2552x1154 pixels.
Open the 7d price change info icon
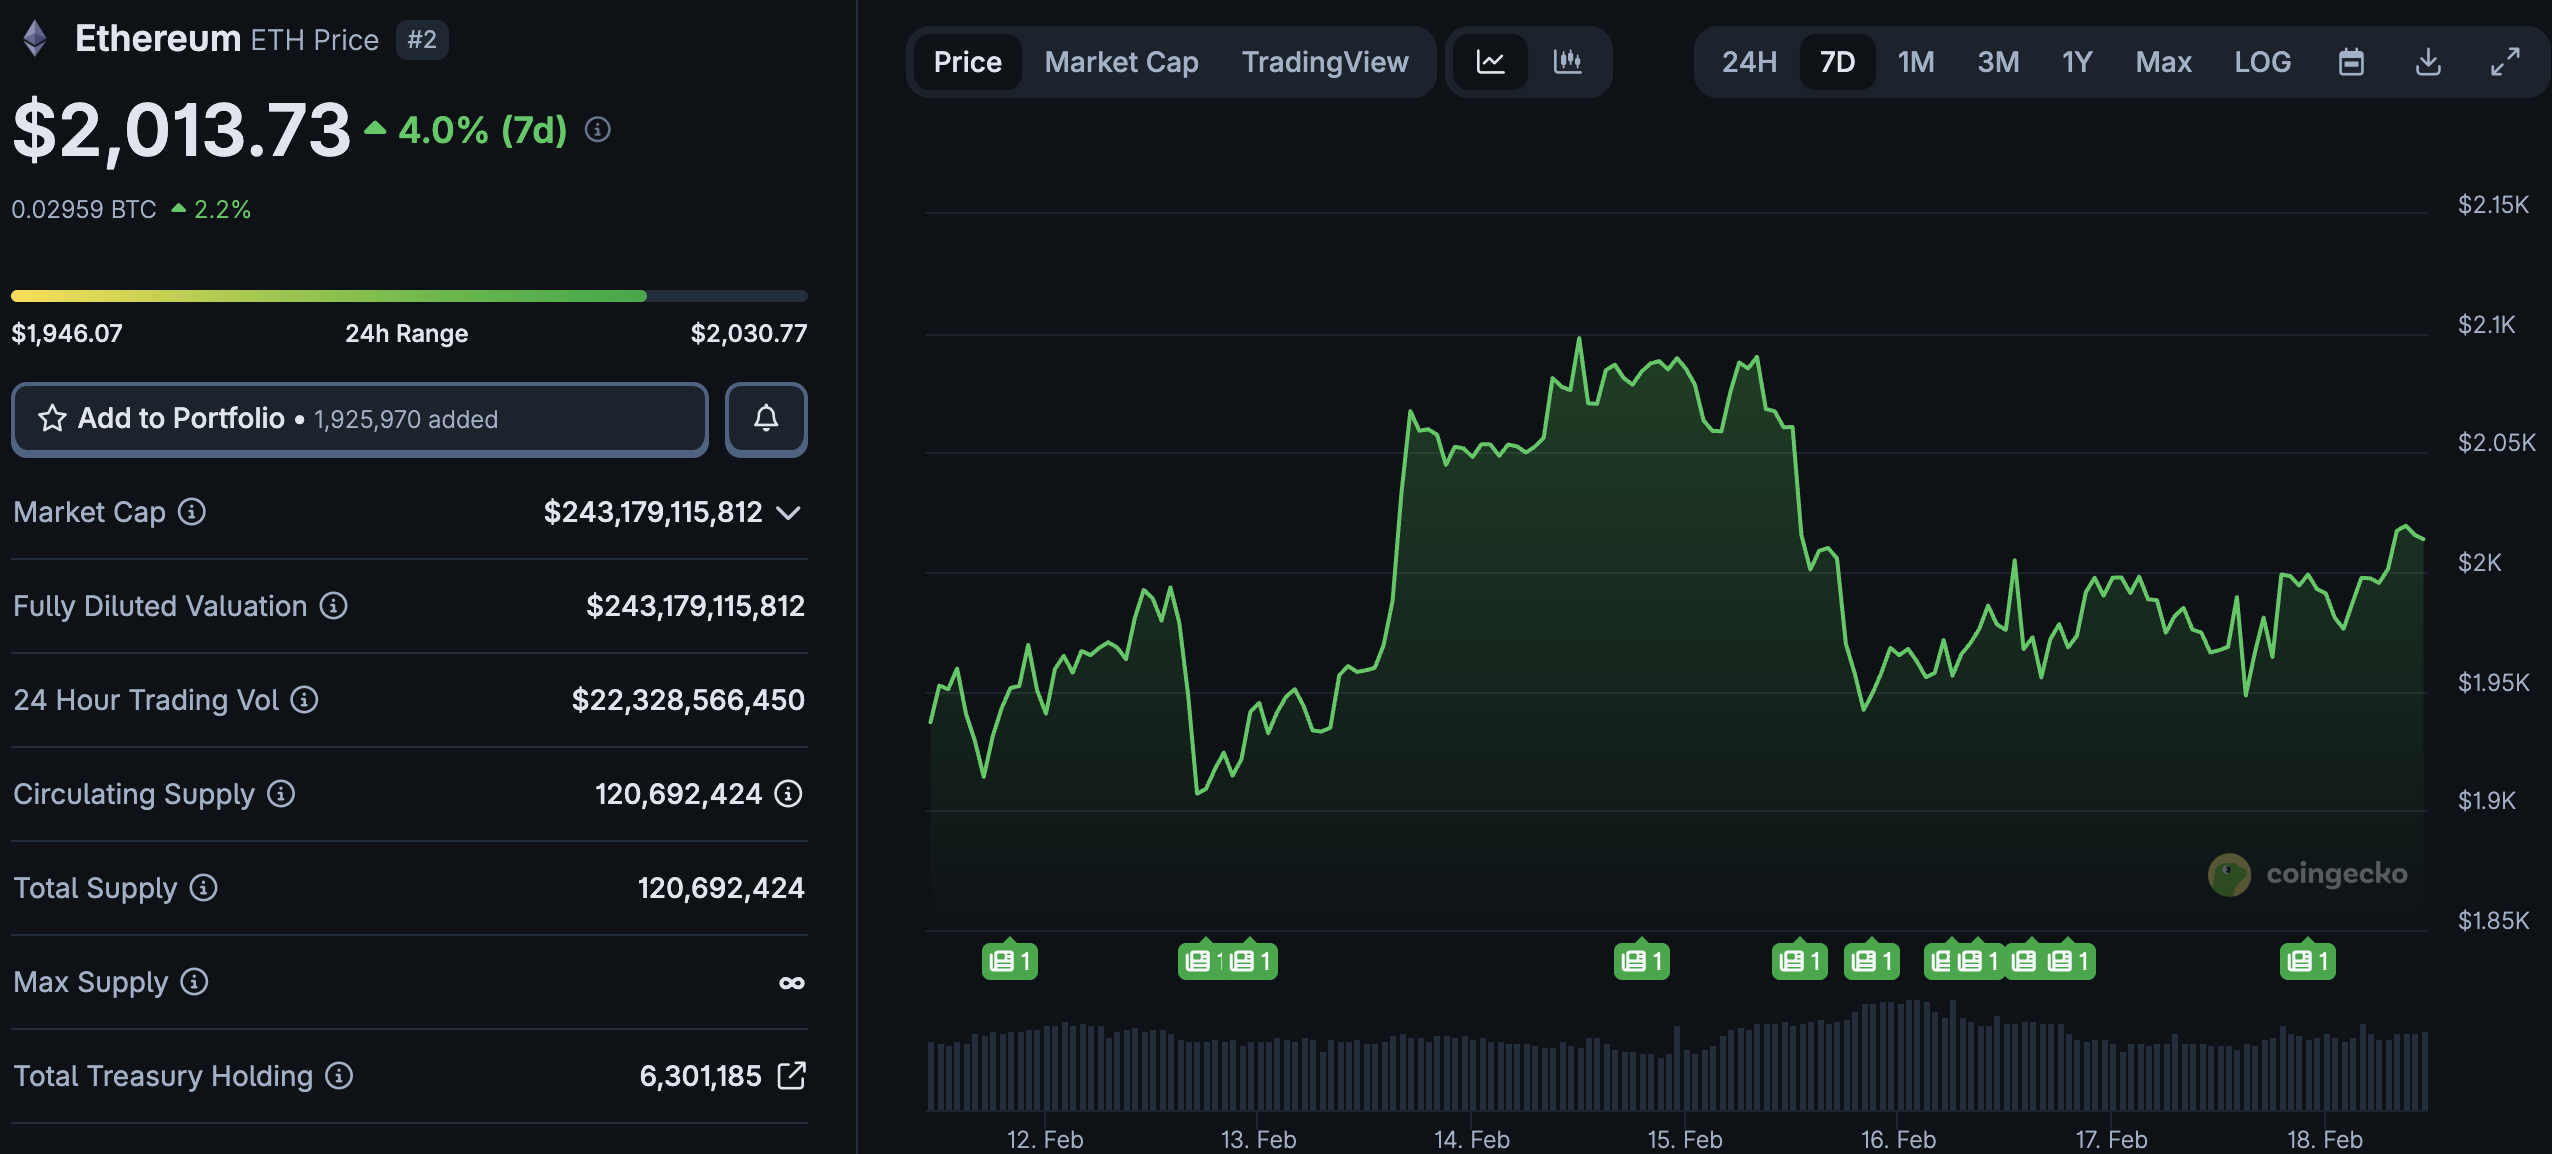598,130
